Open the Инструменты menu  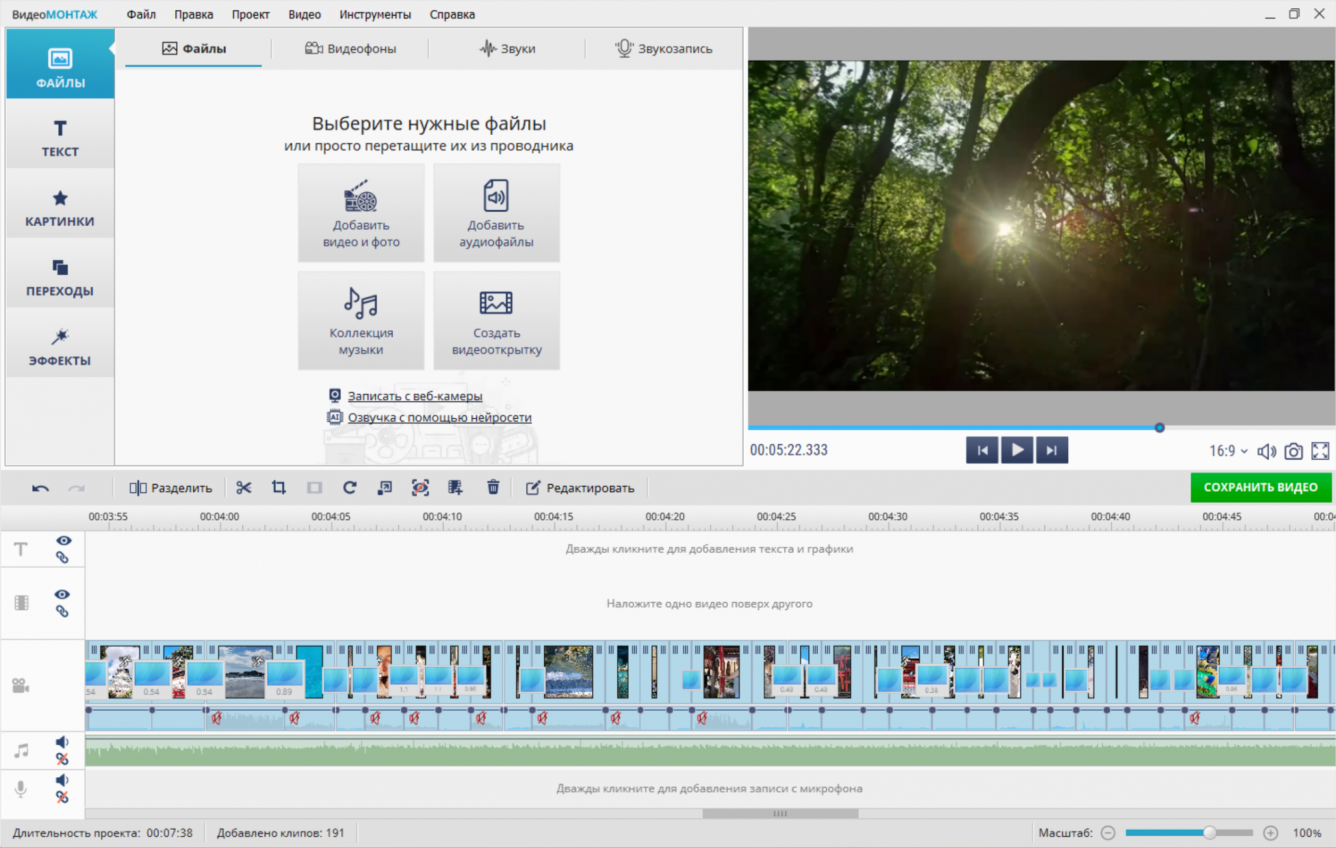click(375, 15)
